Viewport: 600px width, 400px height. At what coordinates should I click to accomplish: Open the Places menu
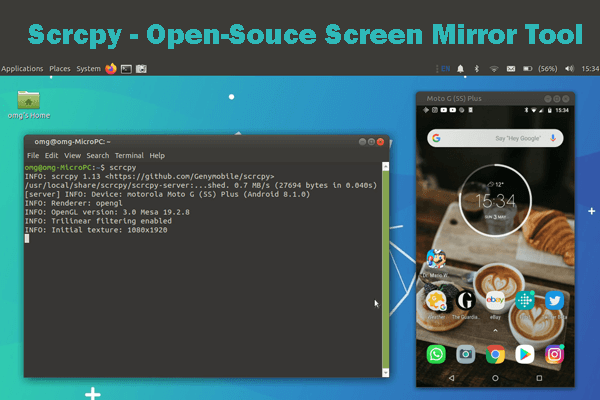[60, 69]
